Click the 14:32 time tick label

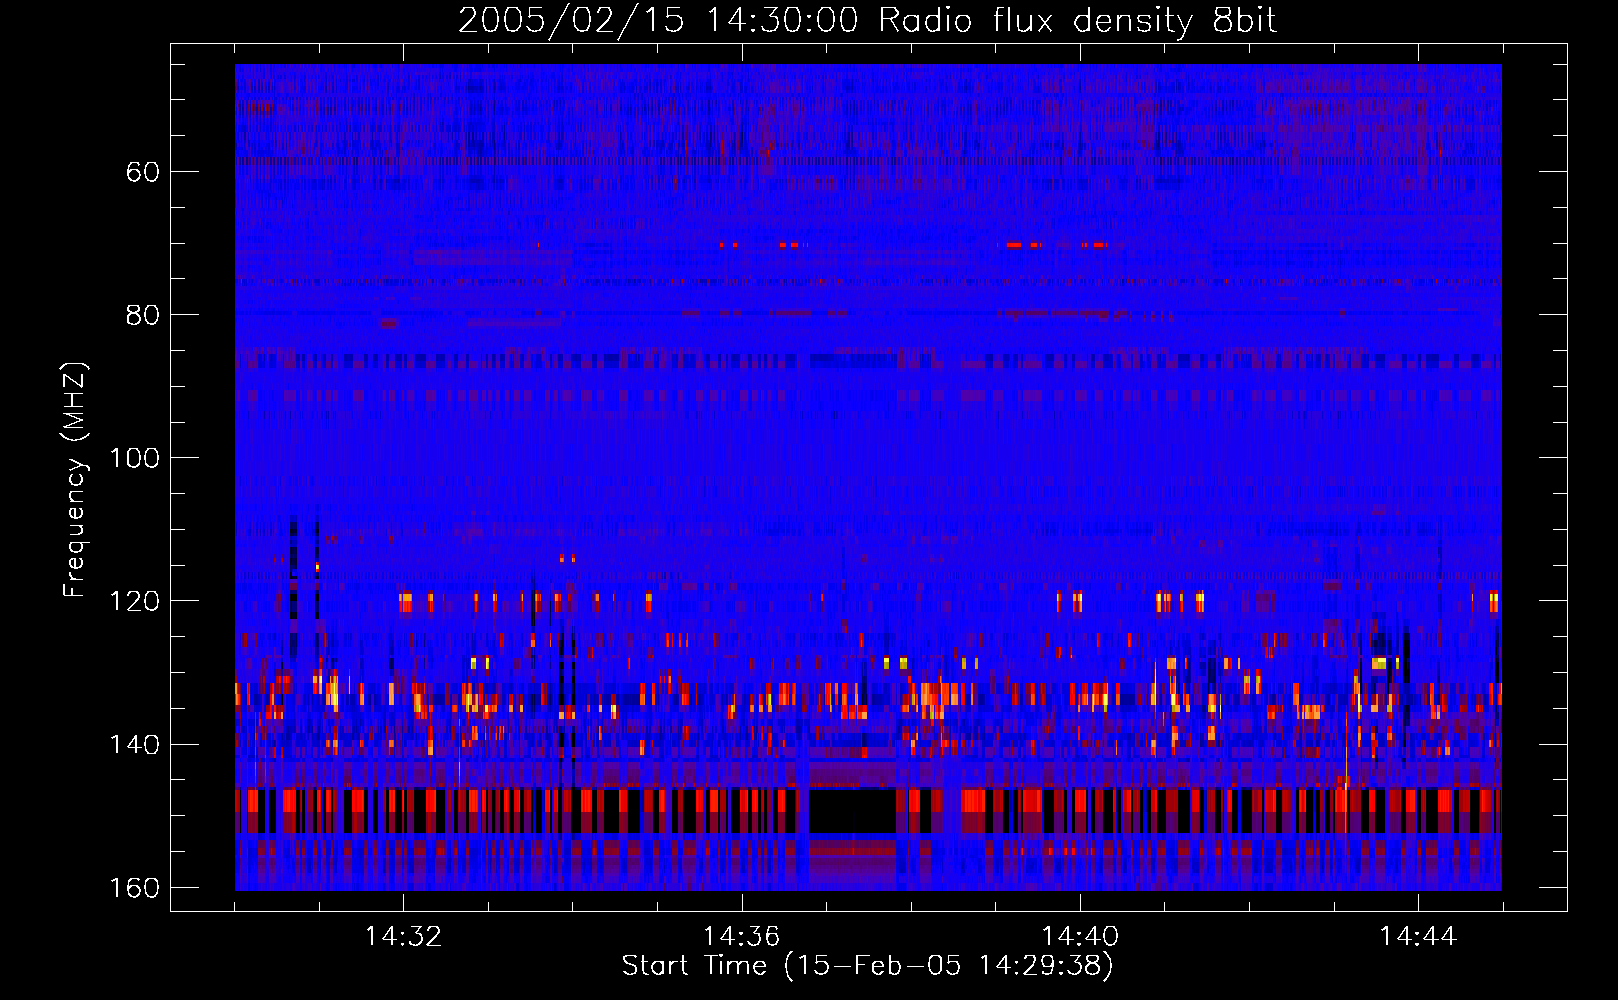403,937
